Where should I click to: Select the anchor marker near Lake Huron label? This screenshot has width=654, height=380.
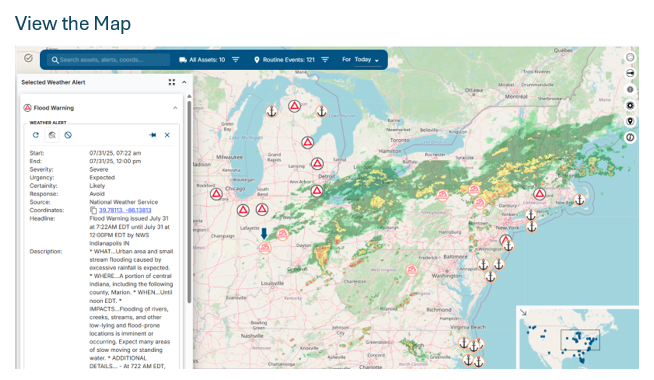321,111
